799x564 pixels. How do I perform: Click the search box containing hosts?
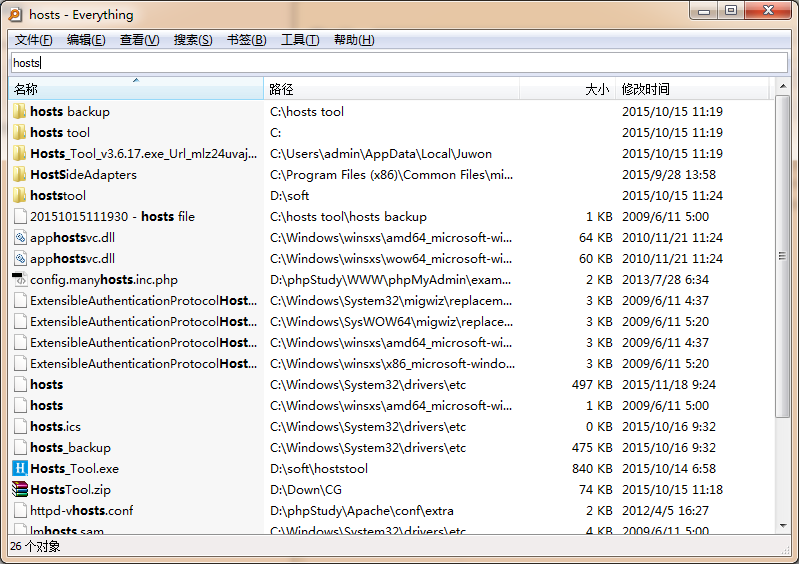(x=399, y=63)
